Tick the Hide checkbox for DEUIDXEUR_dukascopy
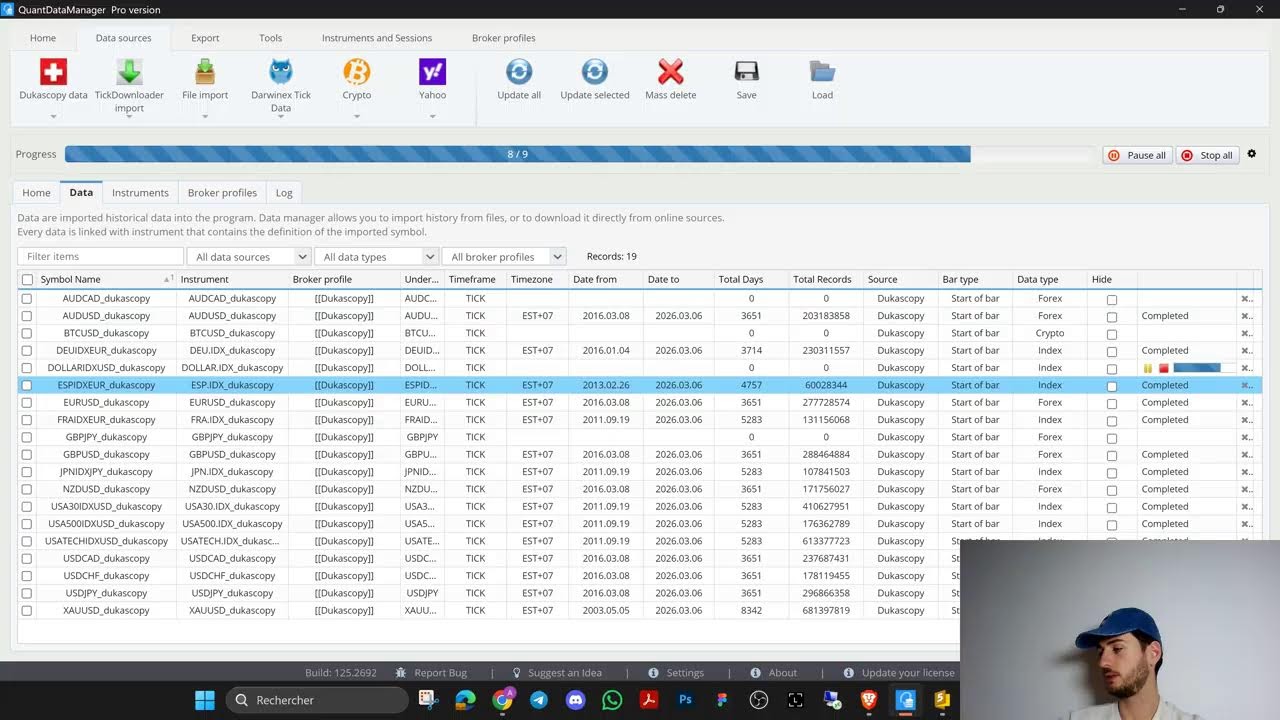Image resolution: width=1280 pixels, height=720 pixels. pos(1111,351)
